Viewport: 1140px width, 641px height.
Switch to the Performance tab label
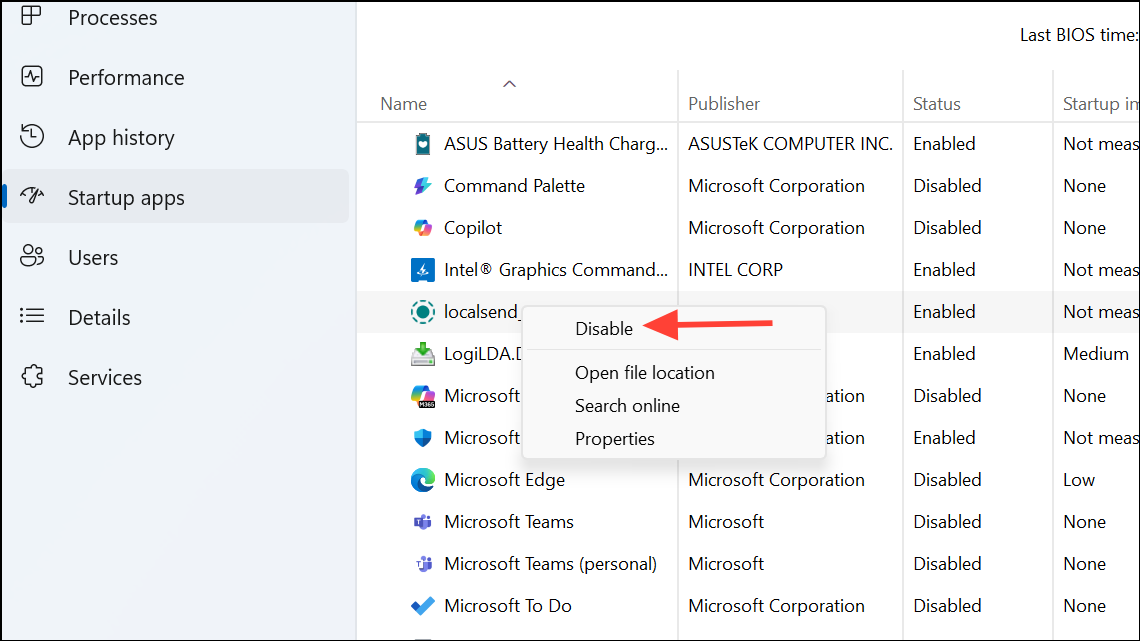126,78
